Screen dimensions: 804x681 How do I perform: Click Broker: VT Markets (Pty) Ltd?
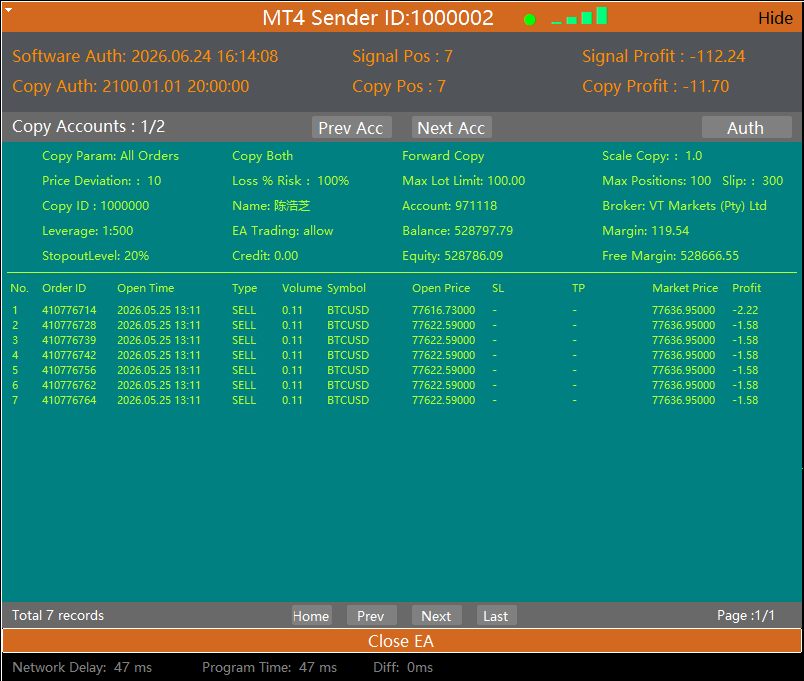tap(684, 206)
